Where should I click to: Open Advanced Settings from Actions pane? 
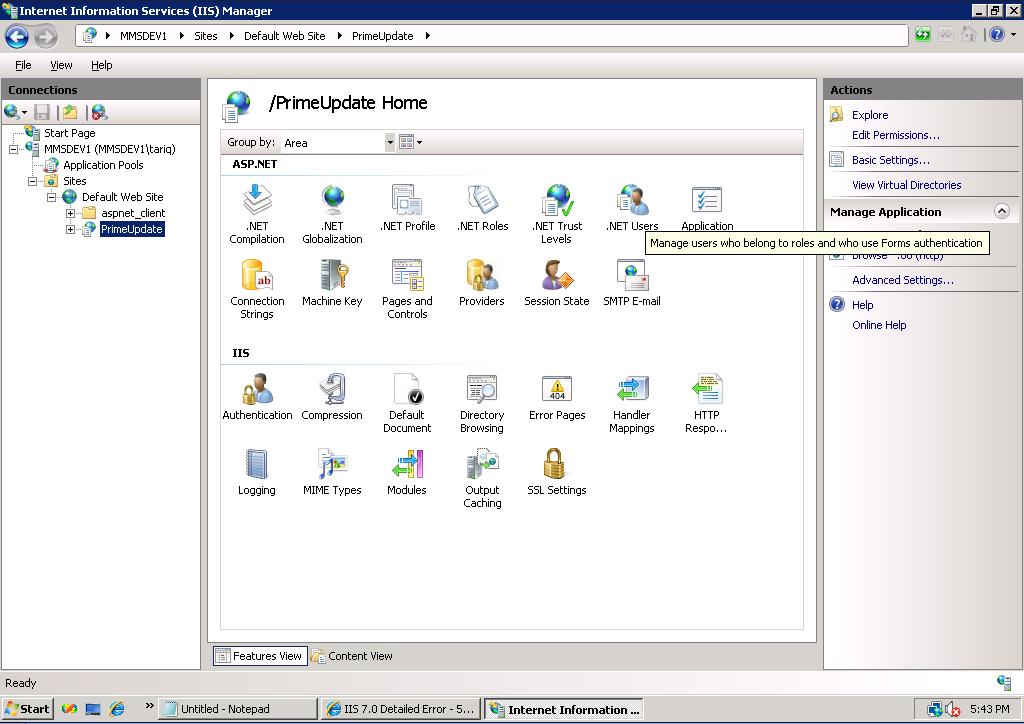coord(903,280)
